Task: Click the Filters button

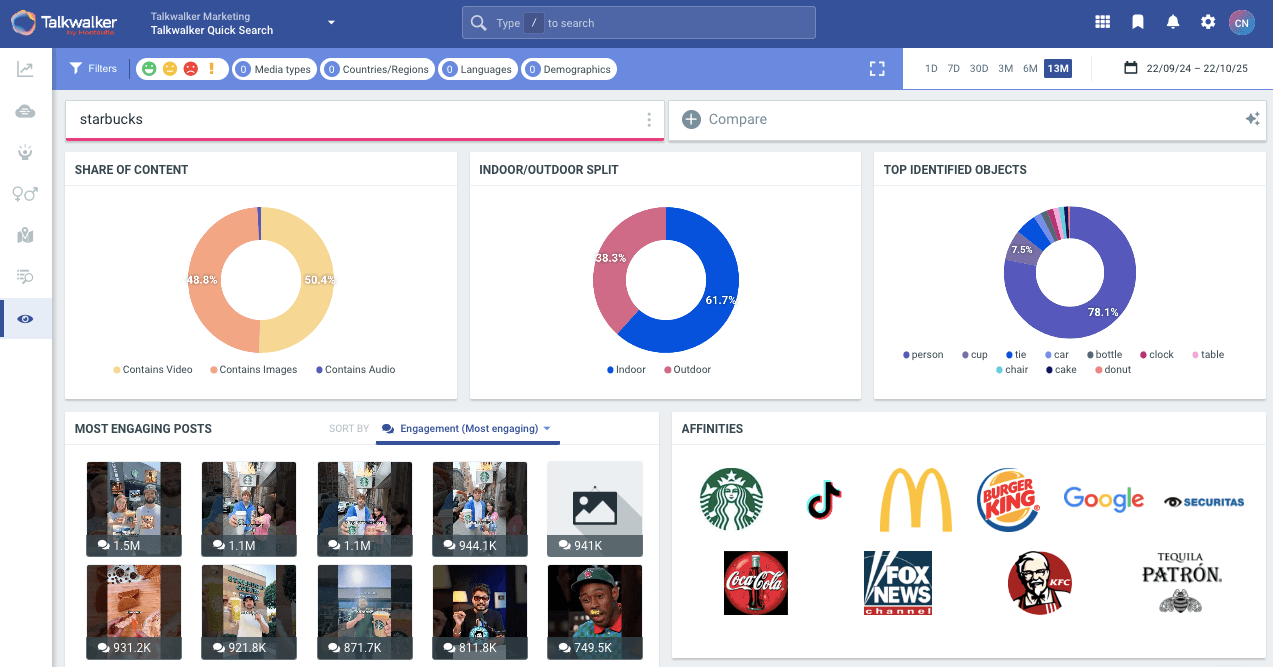Action: [93, 69]
